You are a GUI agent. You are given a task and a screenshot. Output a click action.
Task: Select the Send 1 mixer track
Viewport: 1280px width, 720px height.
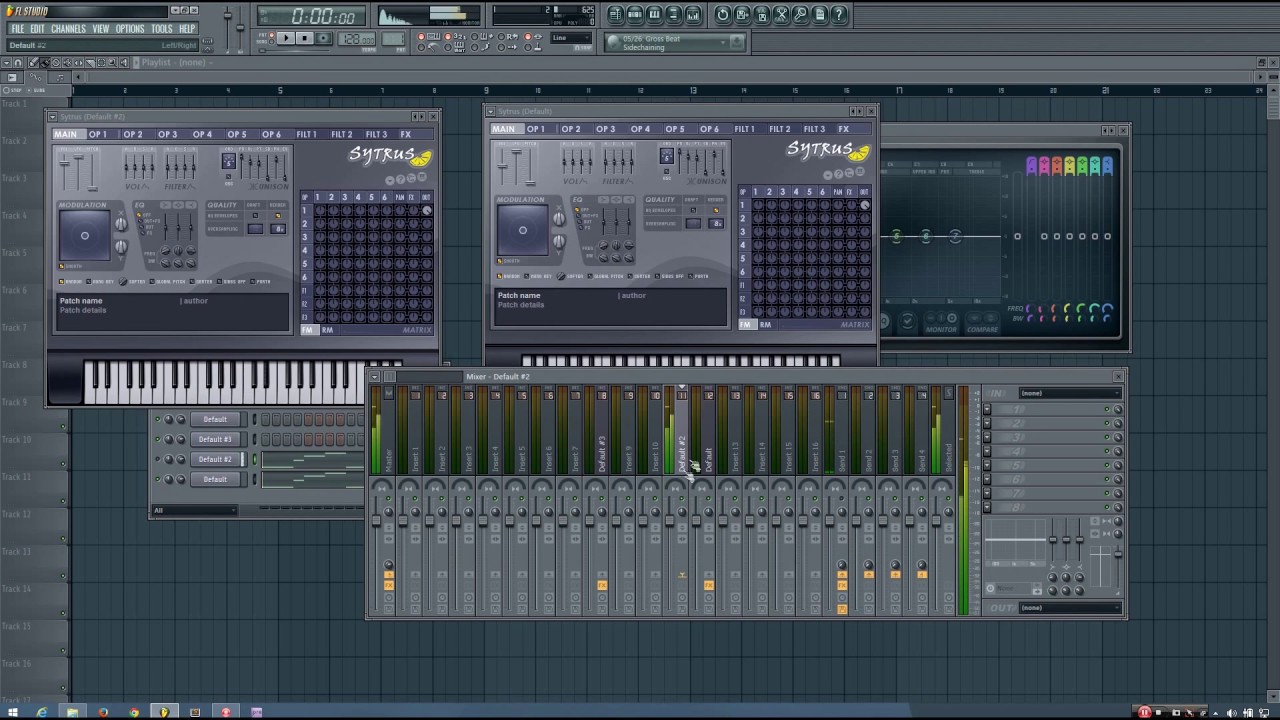click(842, 430)
